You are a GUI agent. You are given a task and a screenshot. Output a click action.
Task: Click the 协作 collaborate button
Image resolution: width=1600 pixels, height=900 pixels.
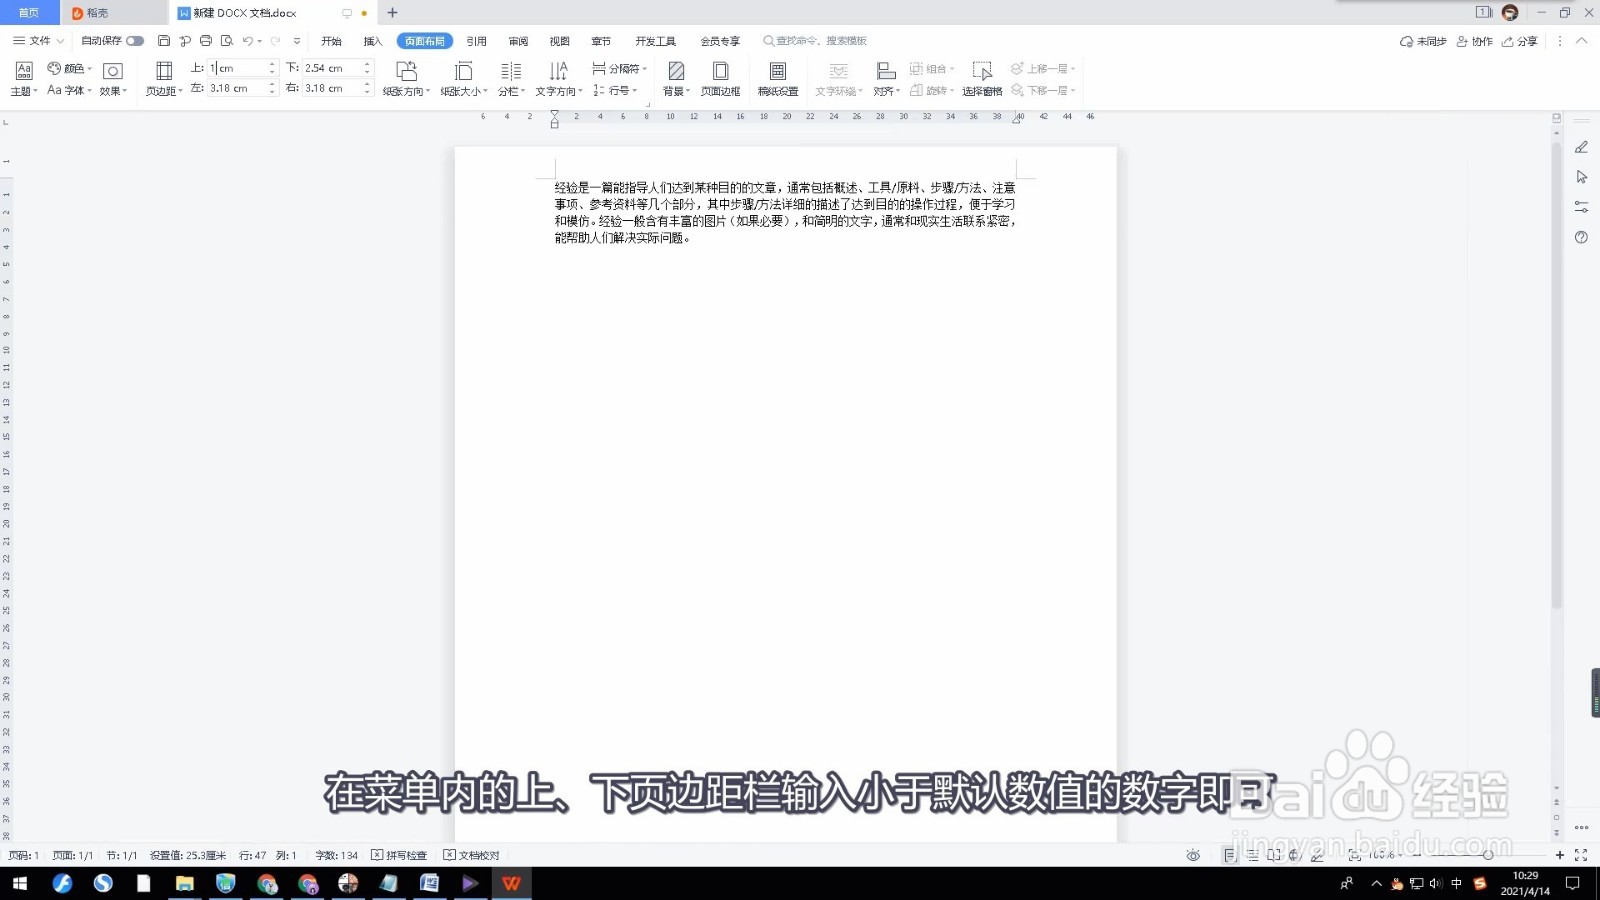1475,41
